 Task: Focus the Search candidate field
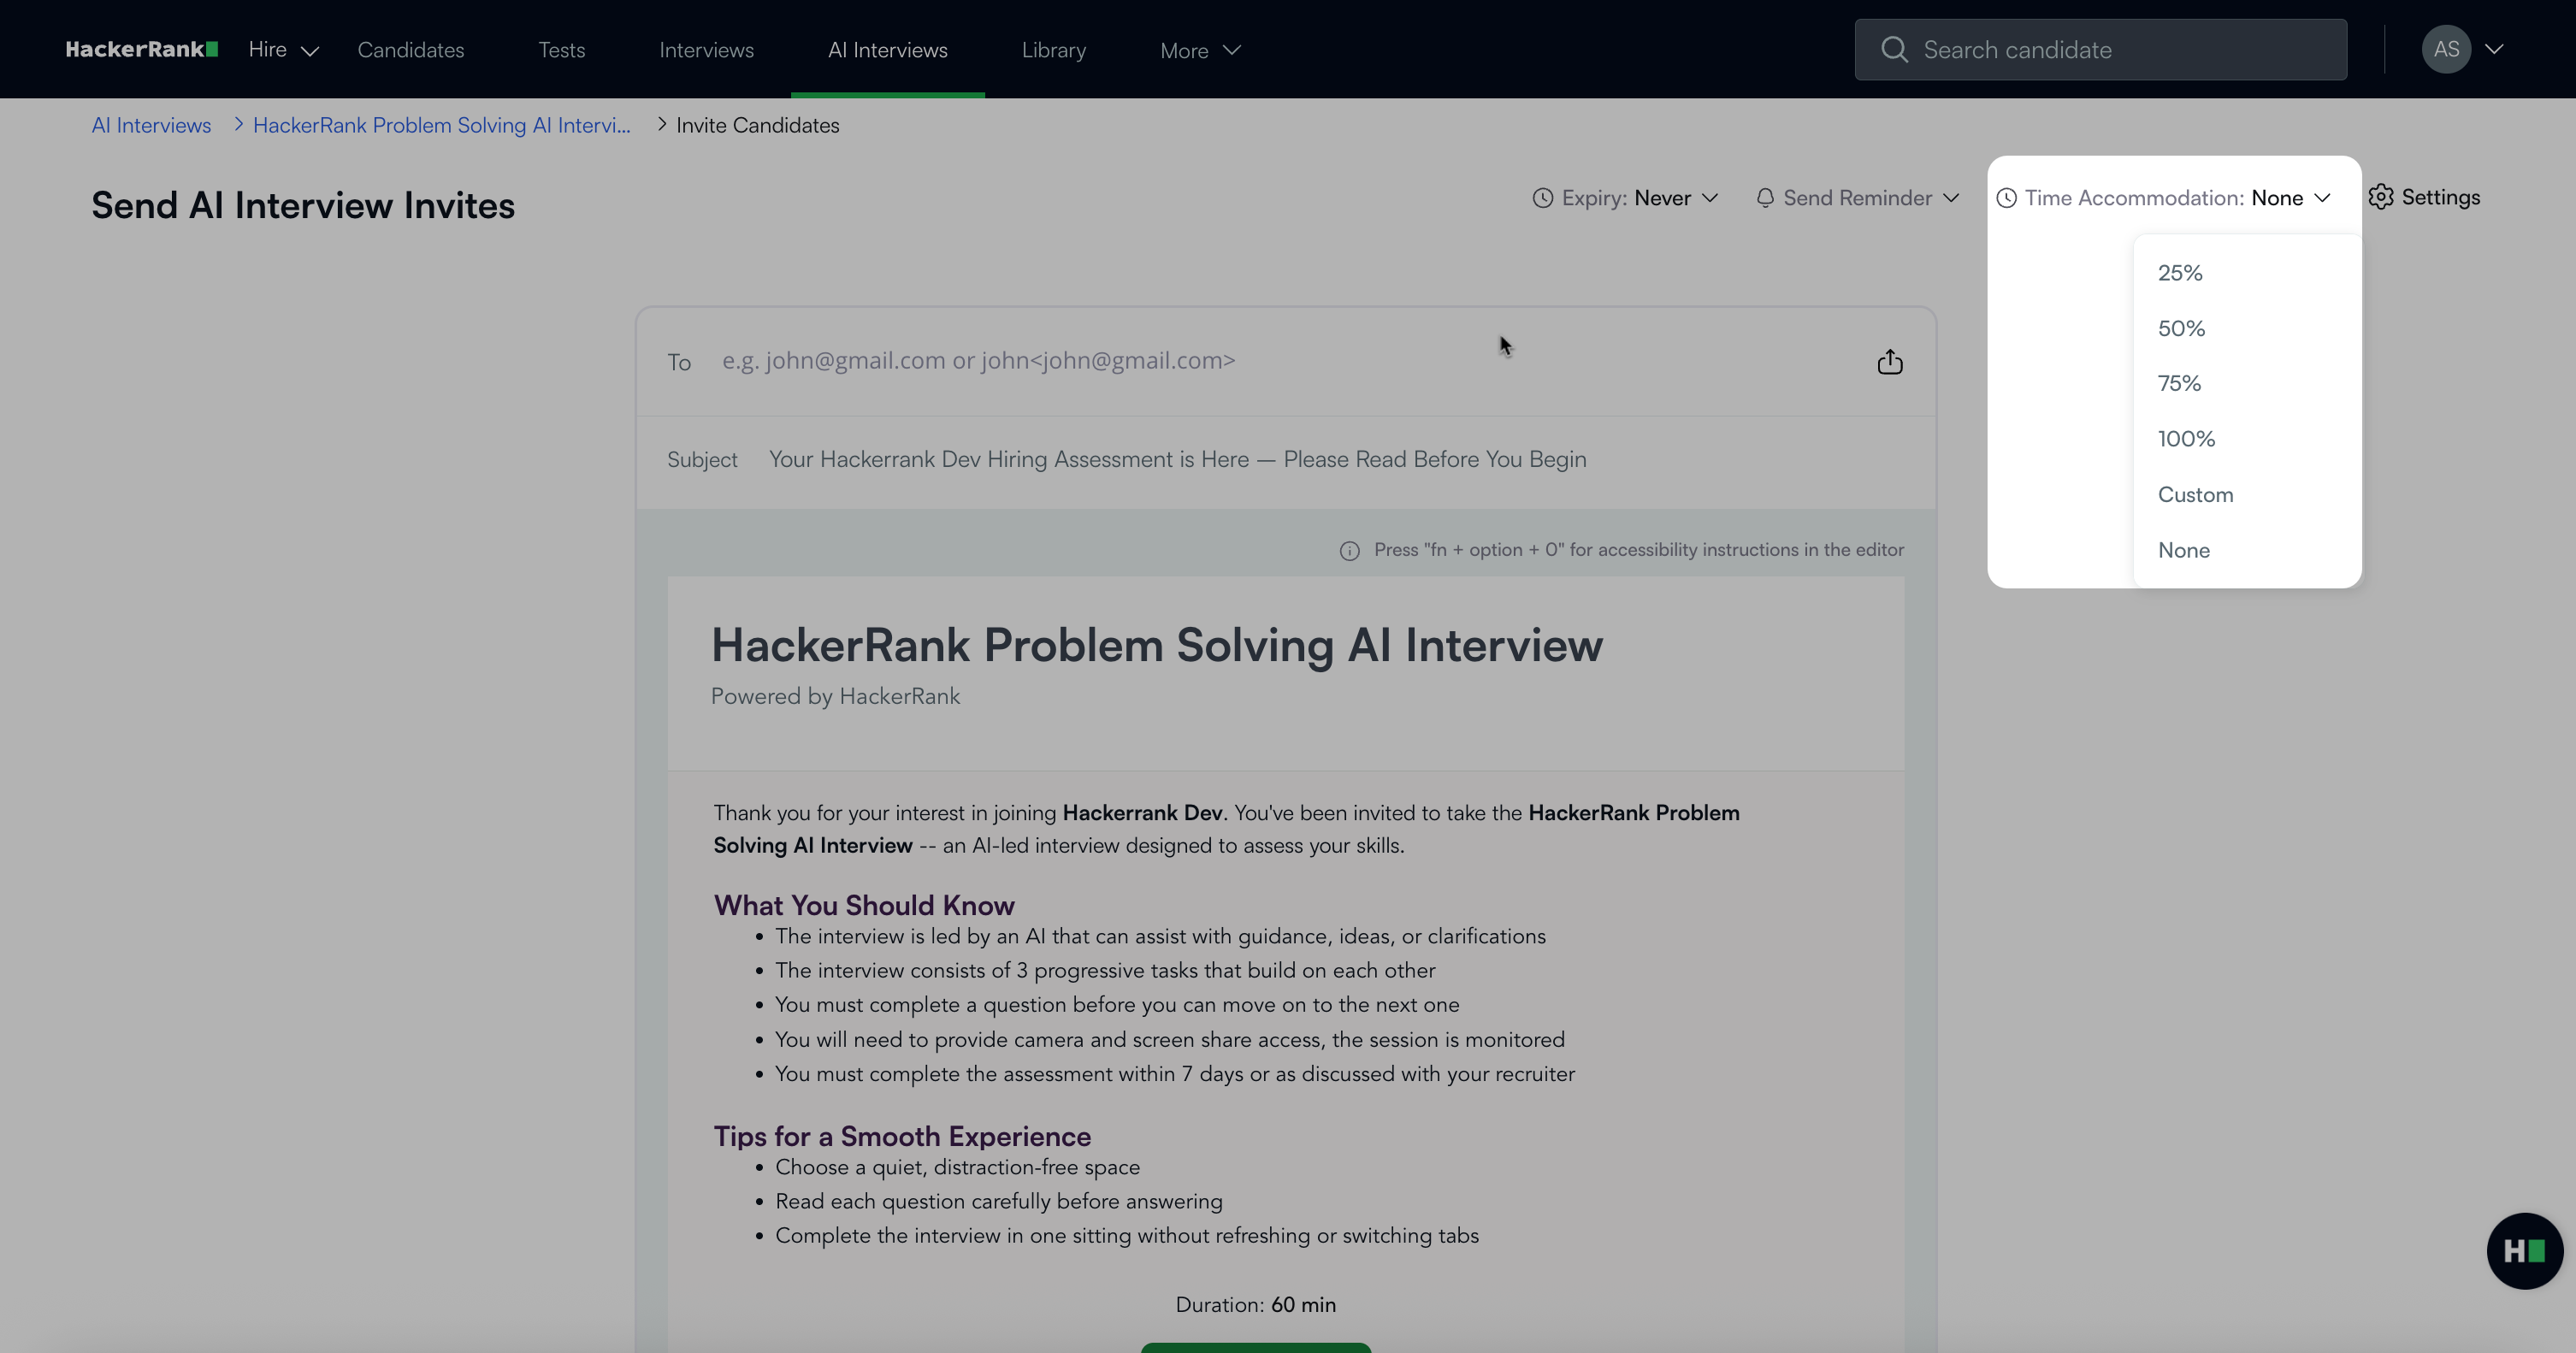2100,49
